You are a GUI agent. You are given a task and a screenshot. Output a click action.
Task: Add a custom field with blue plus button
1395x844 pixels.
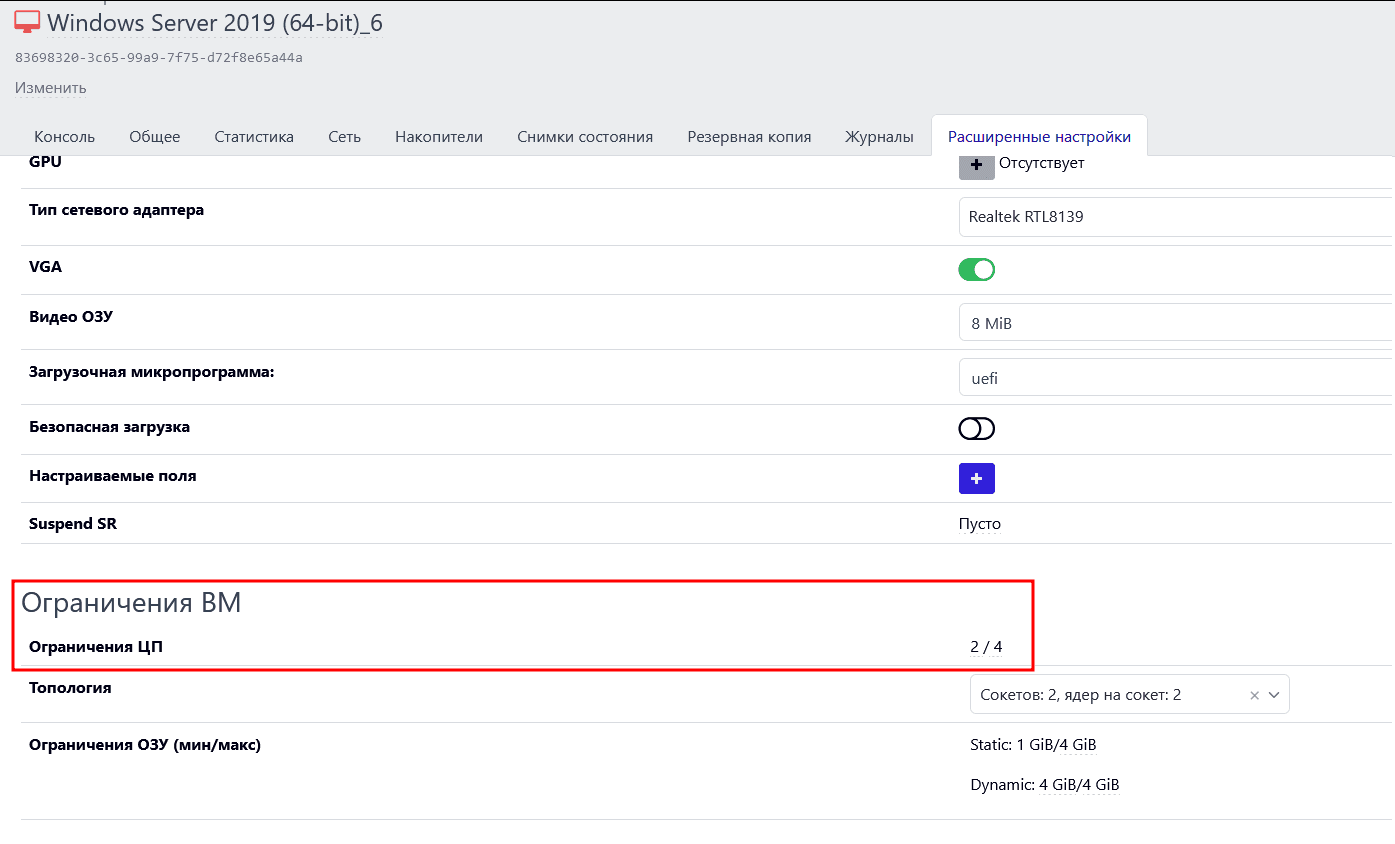pyautogui.click(x=976, y=479)
